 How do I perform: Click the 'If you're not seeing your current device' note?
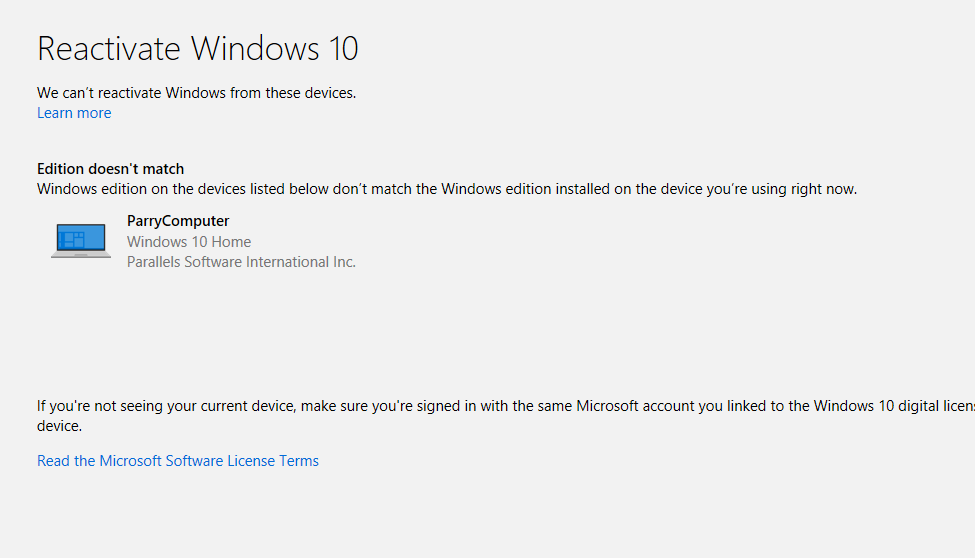click(506, 416)
